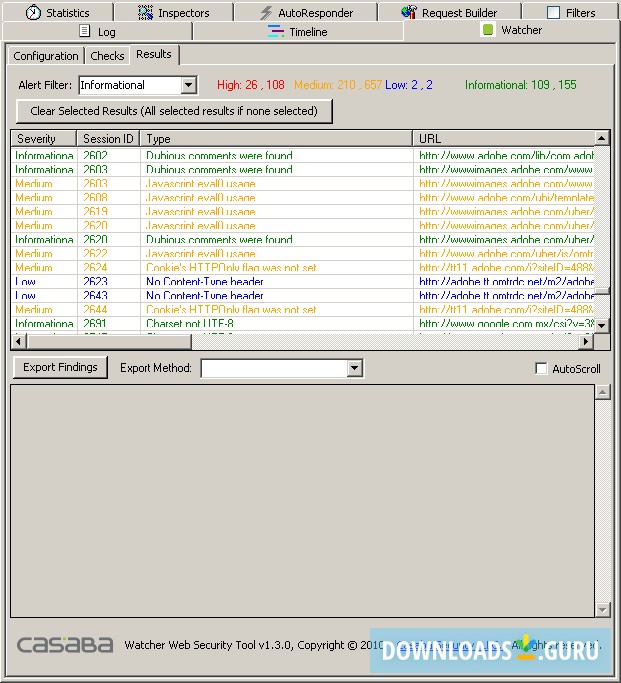
Task: Click the Request Builder icon
Action: [409, 12]
